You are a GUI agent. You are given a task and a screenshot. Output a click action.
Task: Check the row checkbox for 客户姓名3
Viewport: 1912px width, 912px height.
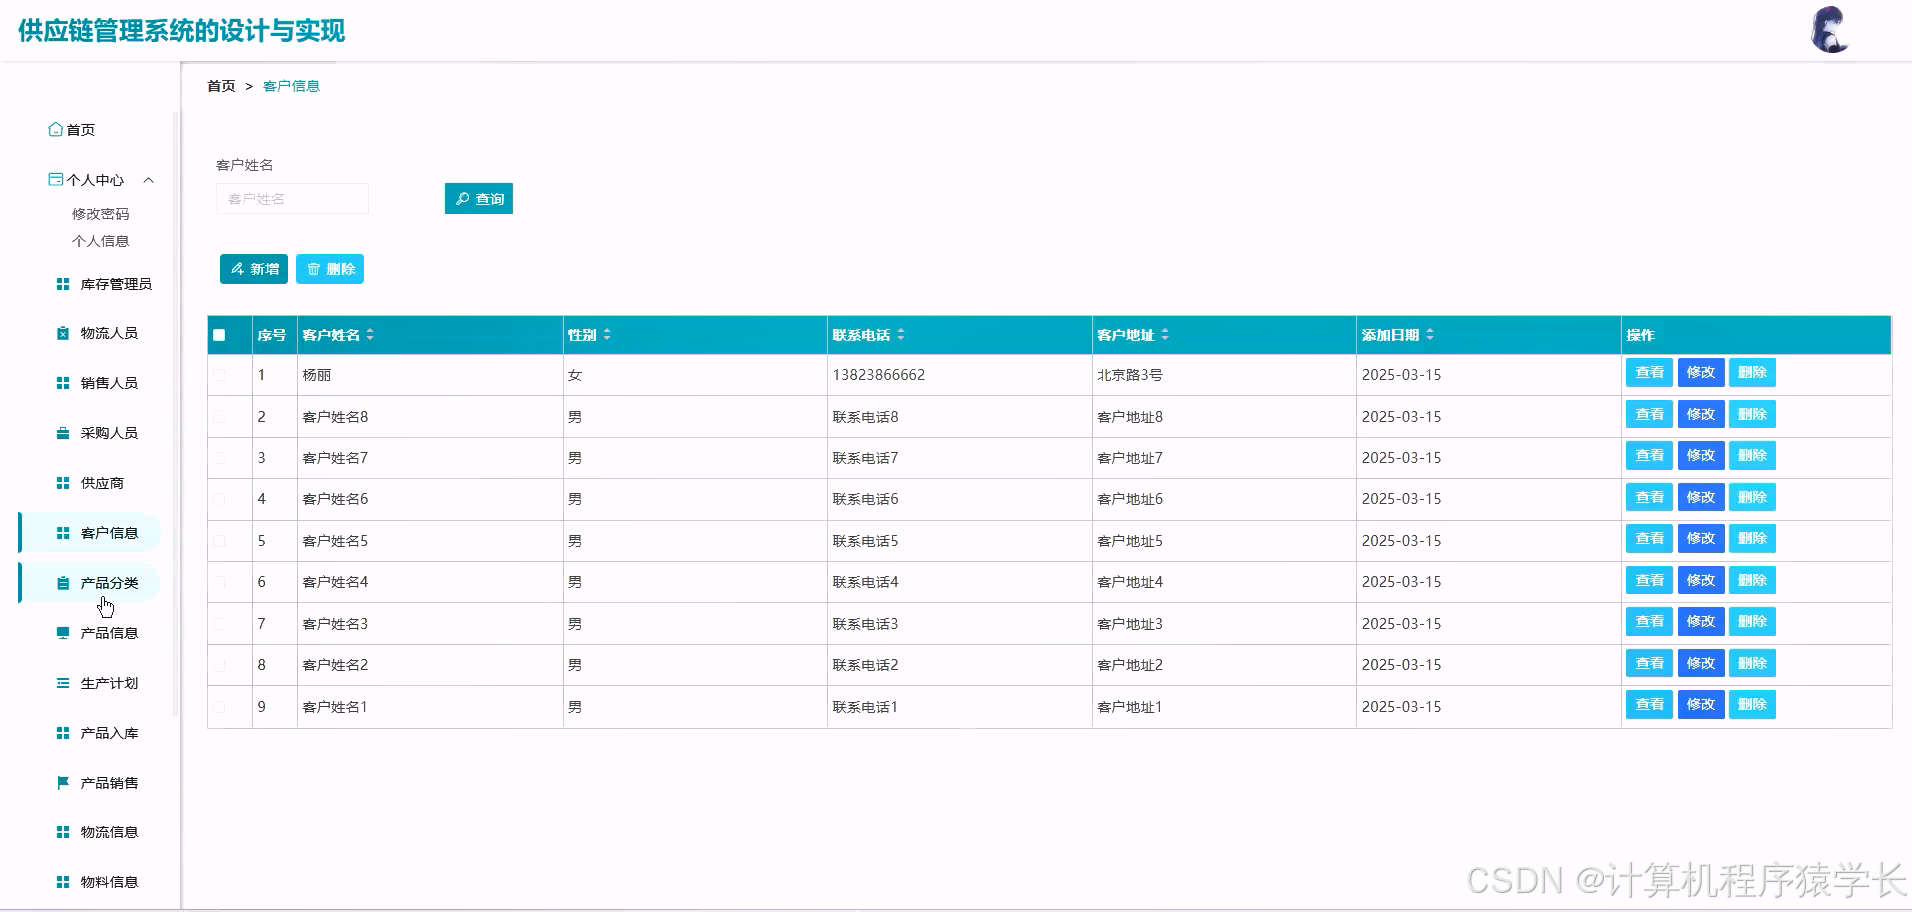point(219,624)
